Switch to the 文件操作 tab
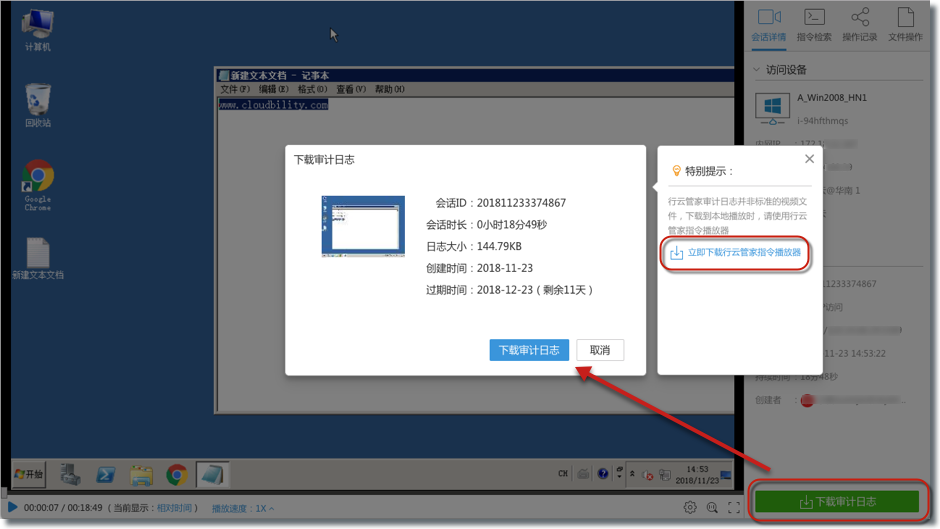The image size is (940, 529). (x=905, y=25)
